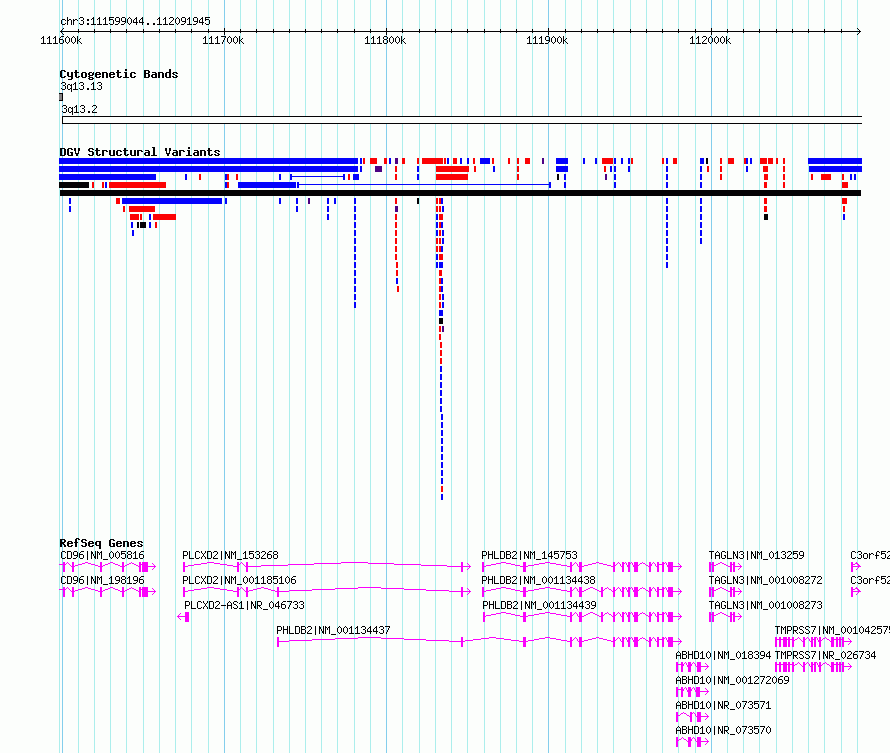890x753 pixels.
Task: Click the 111800k ruler tick label
Action: tap(385, 40)
